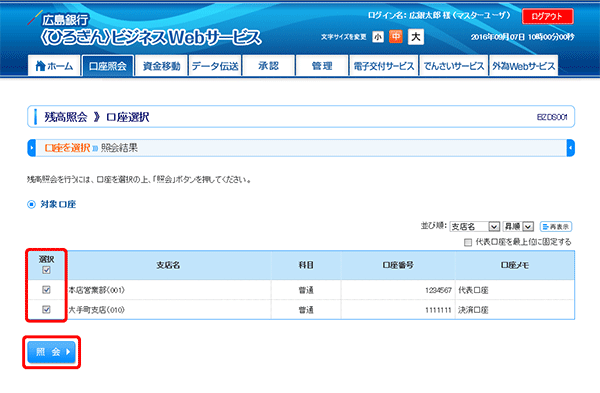Select the 口座照会 tab

click(108, 66)
